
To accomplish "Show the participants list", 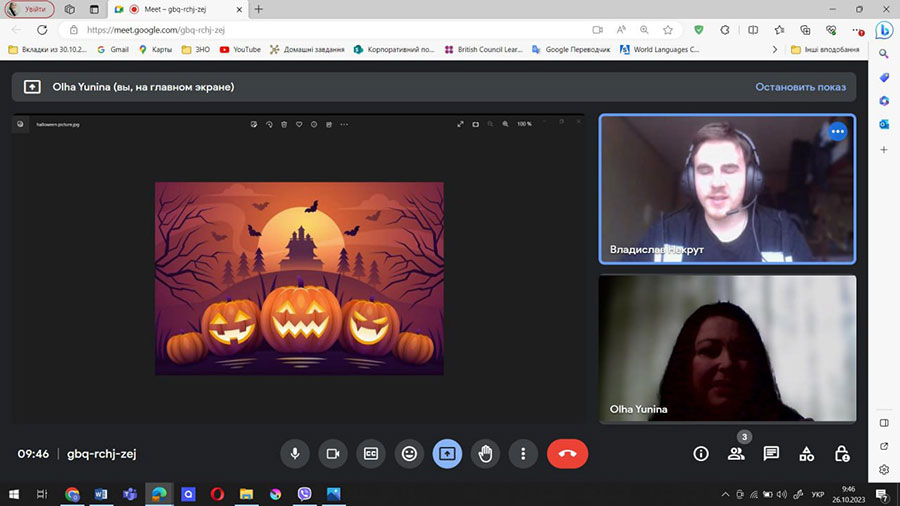I will coord(736,454).
